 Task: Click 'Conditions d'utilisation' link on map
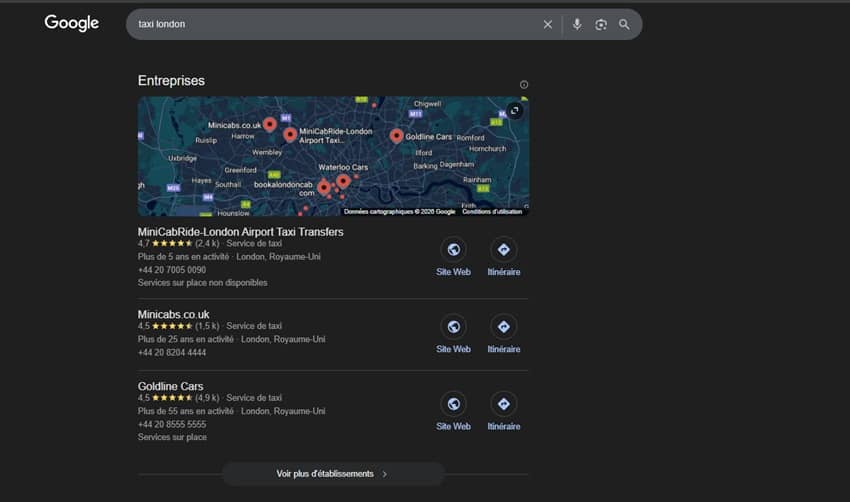click(492, 211)
